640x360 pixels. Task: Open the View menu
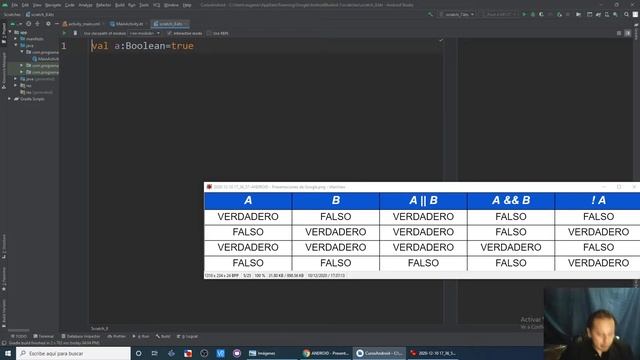(37, 5)
